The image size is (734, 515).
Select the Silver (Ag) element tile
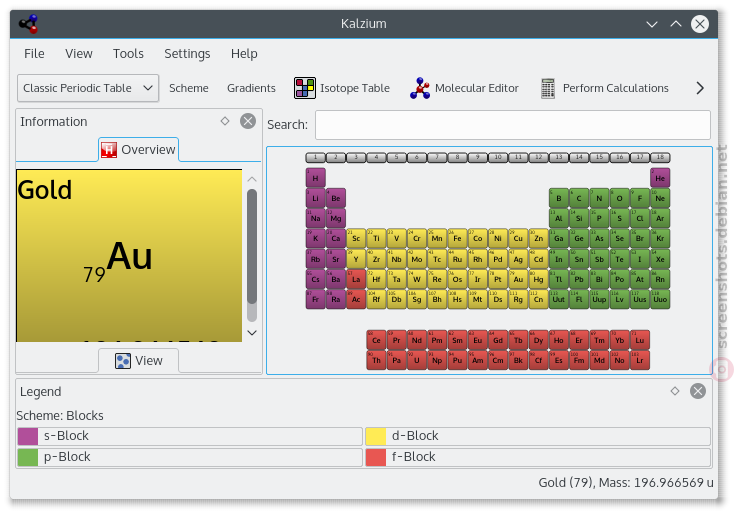(x=518, y=259)
